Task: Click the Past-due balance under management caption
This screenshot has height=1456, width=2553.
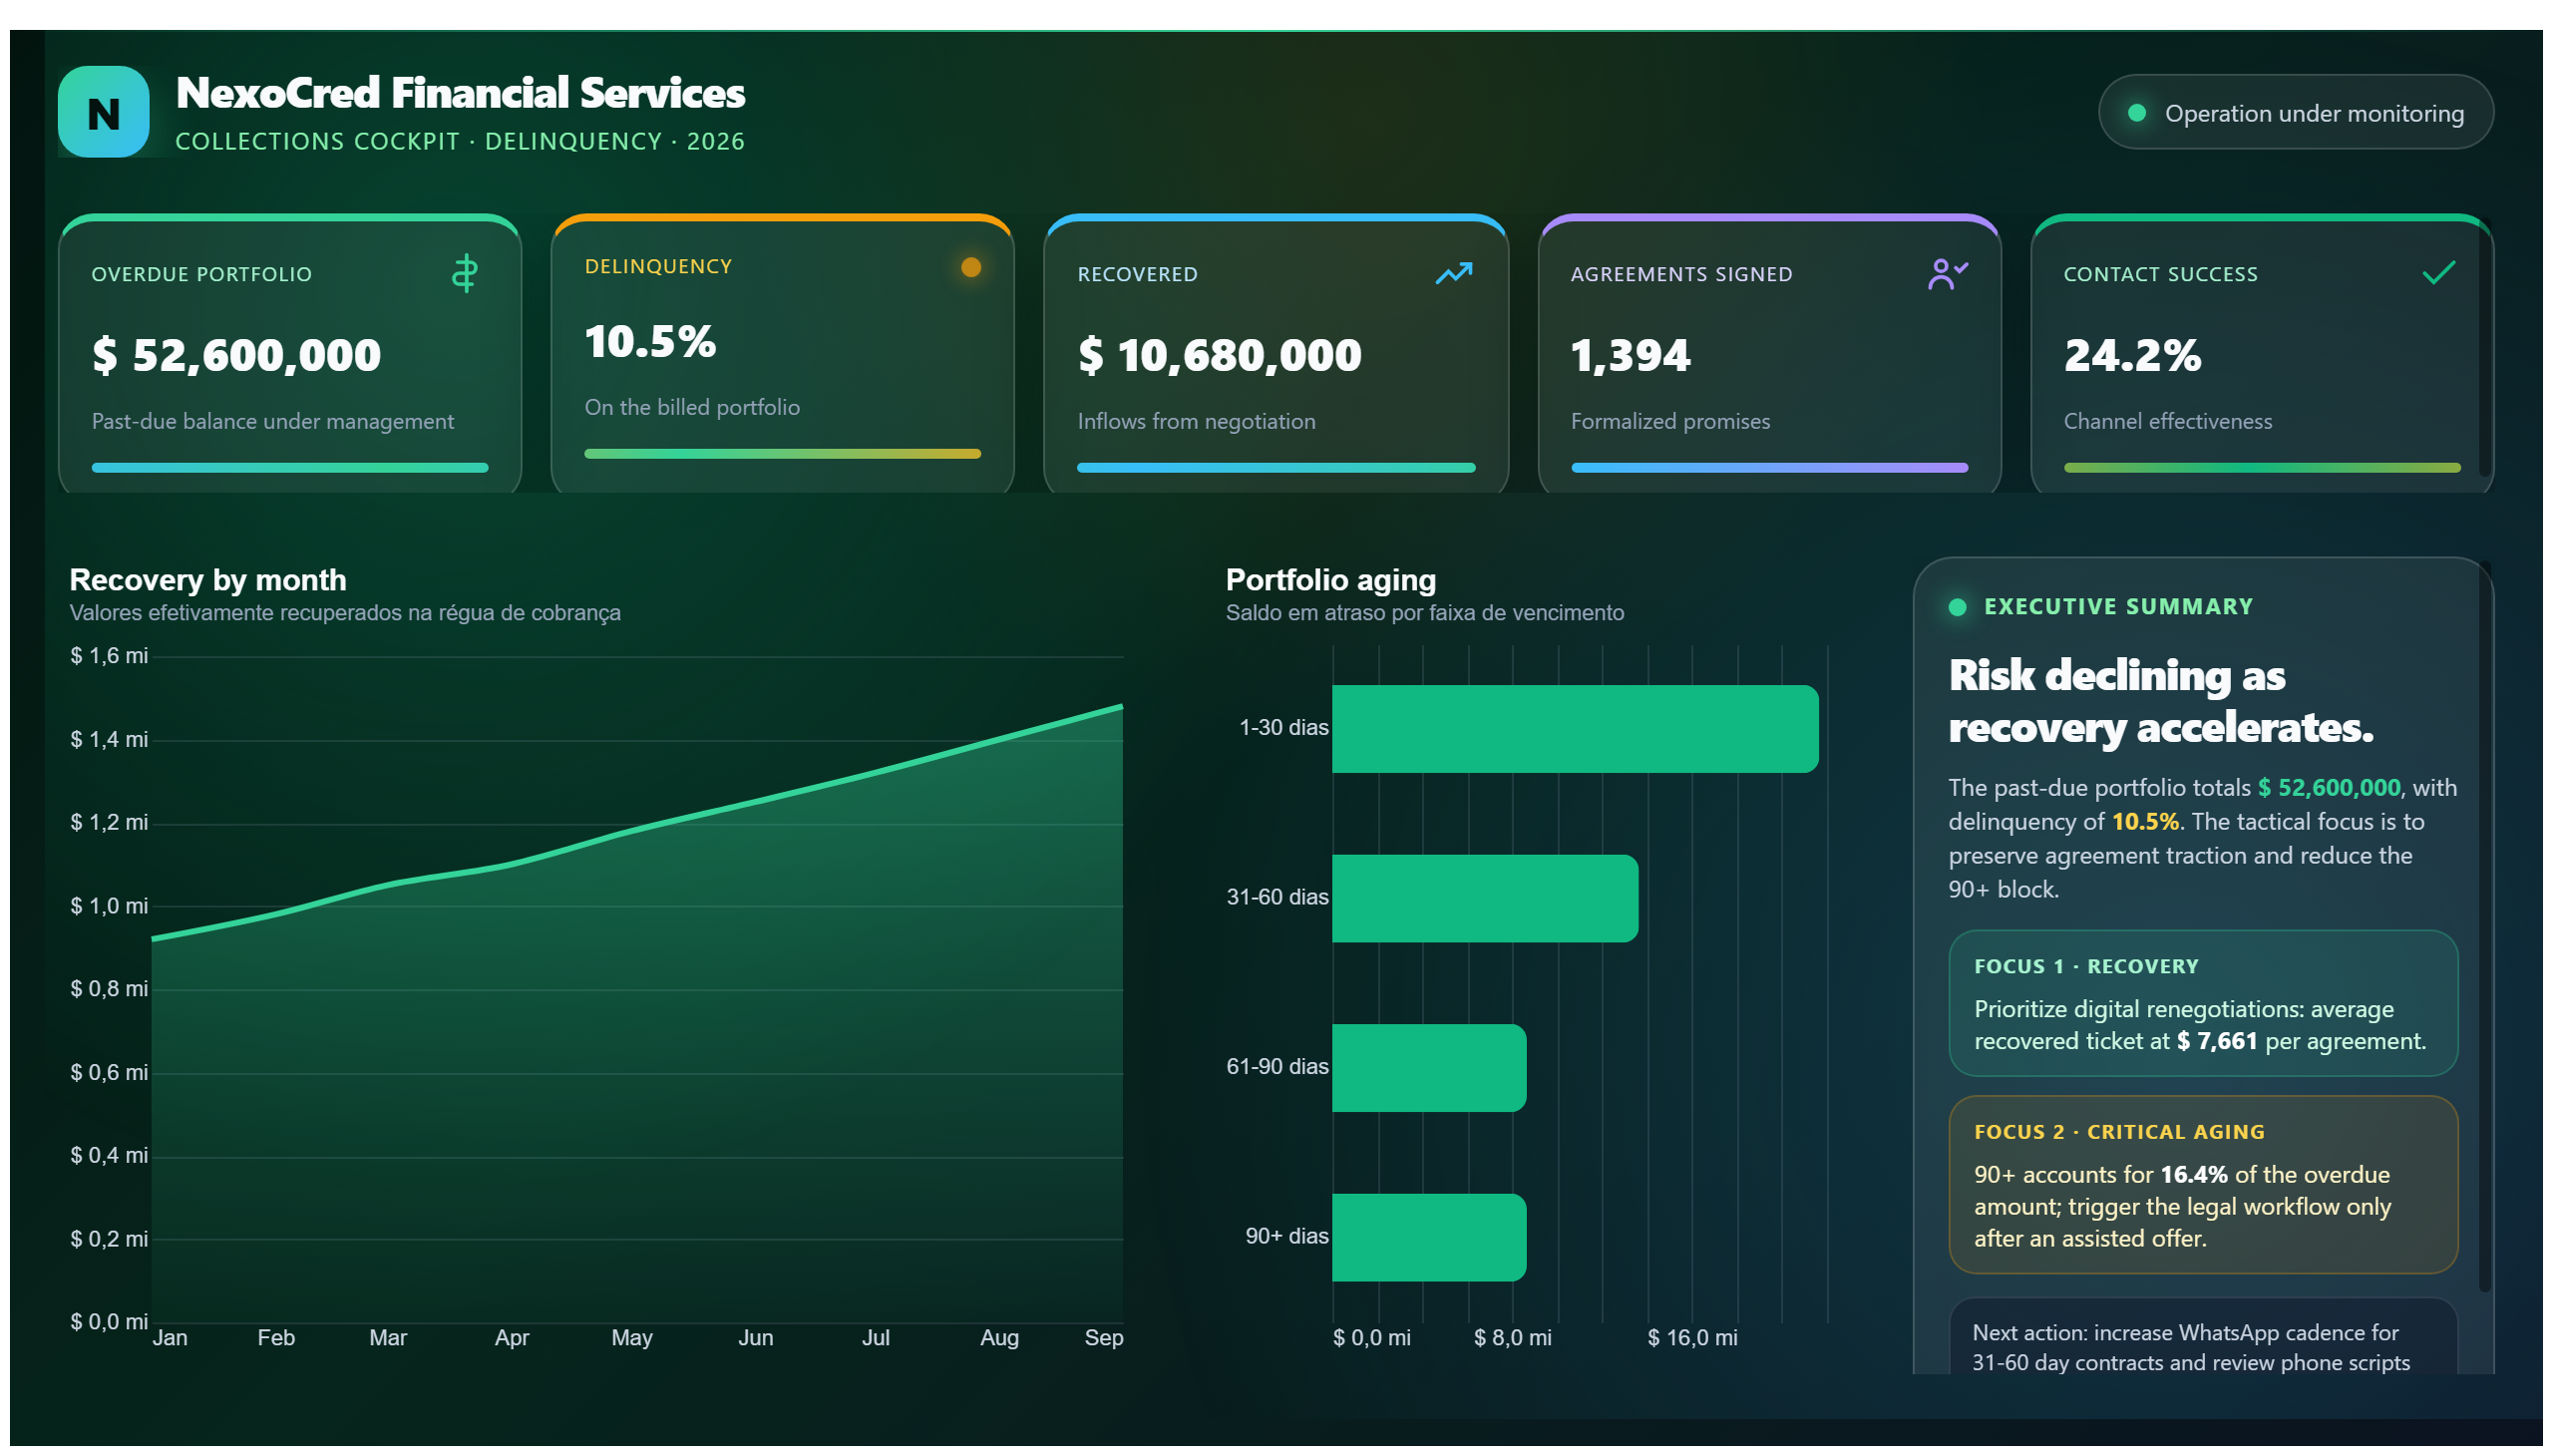Action: 272,422
